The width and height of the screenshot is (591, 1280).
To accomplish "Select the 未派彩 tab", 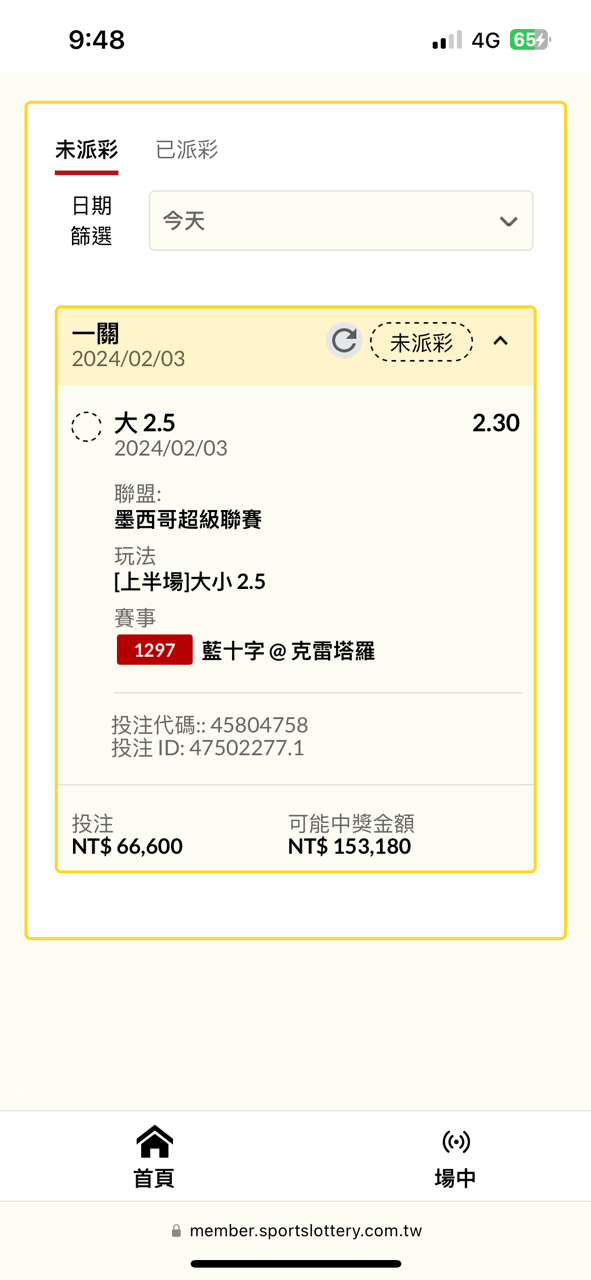I will click(86, 150).
